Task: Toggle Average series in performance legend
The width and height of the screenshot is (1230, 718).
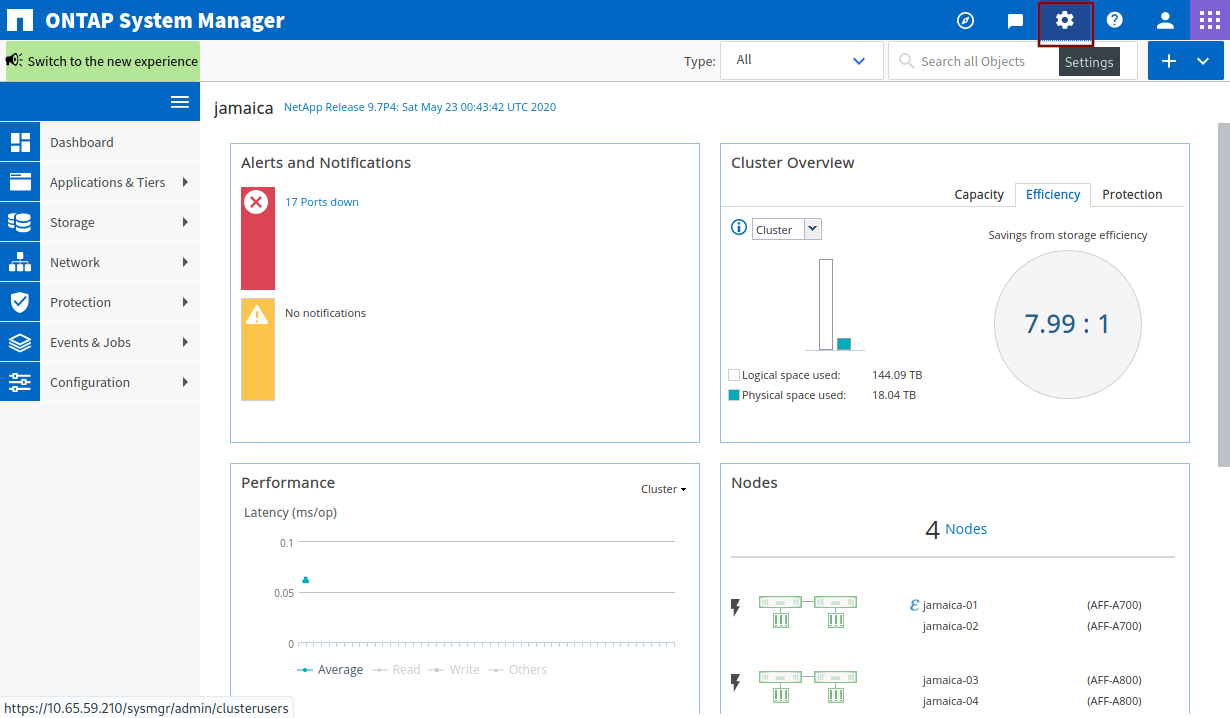Action: pos(330,670)
